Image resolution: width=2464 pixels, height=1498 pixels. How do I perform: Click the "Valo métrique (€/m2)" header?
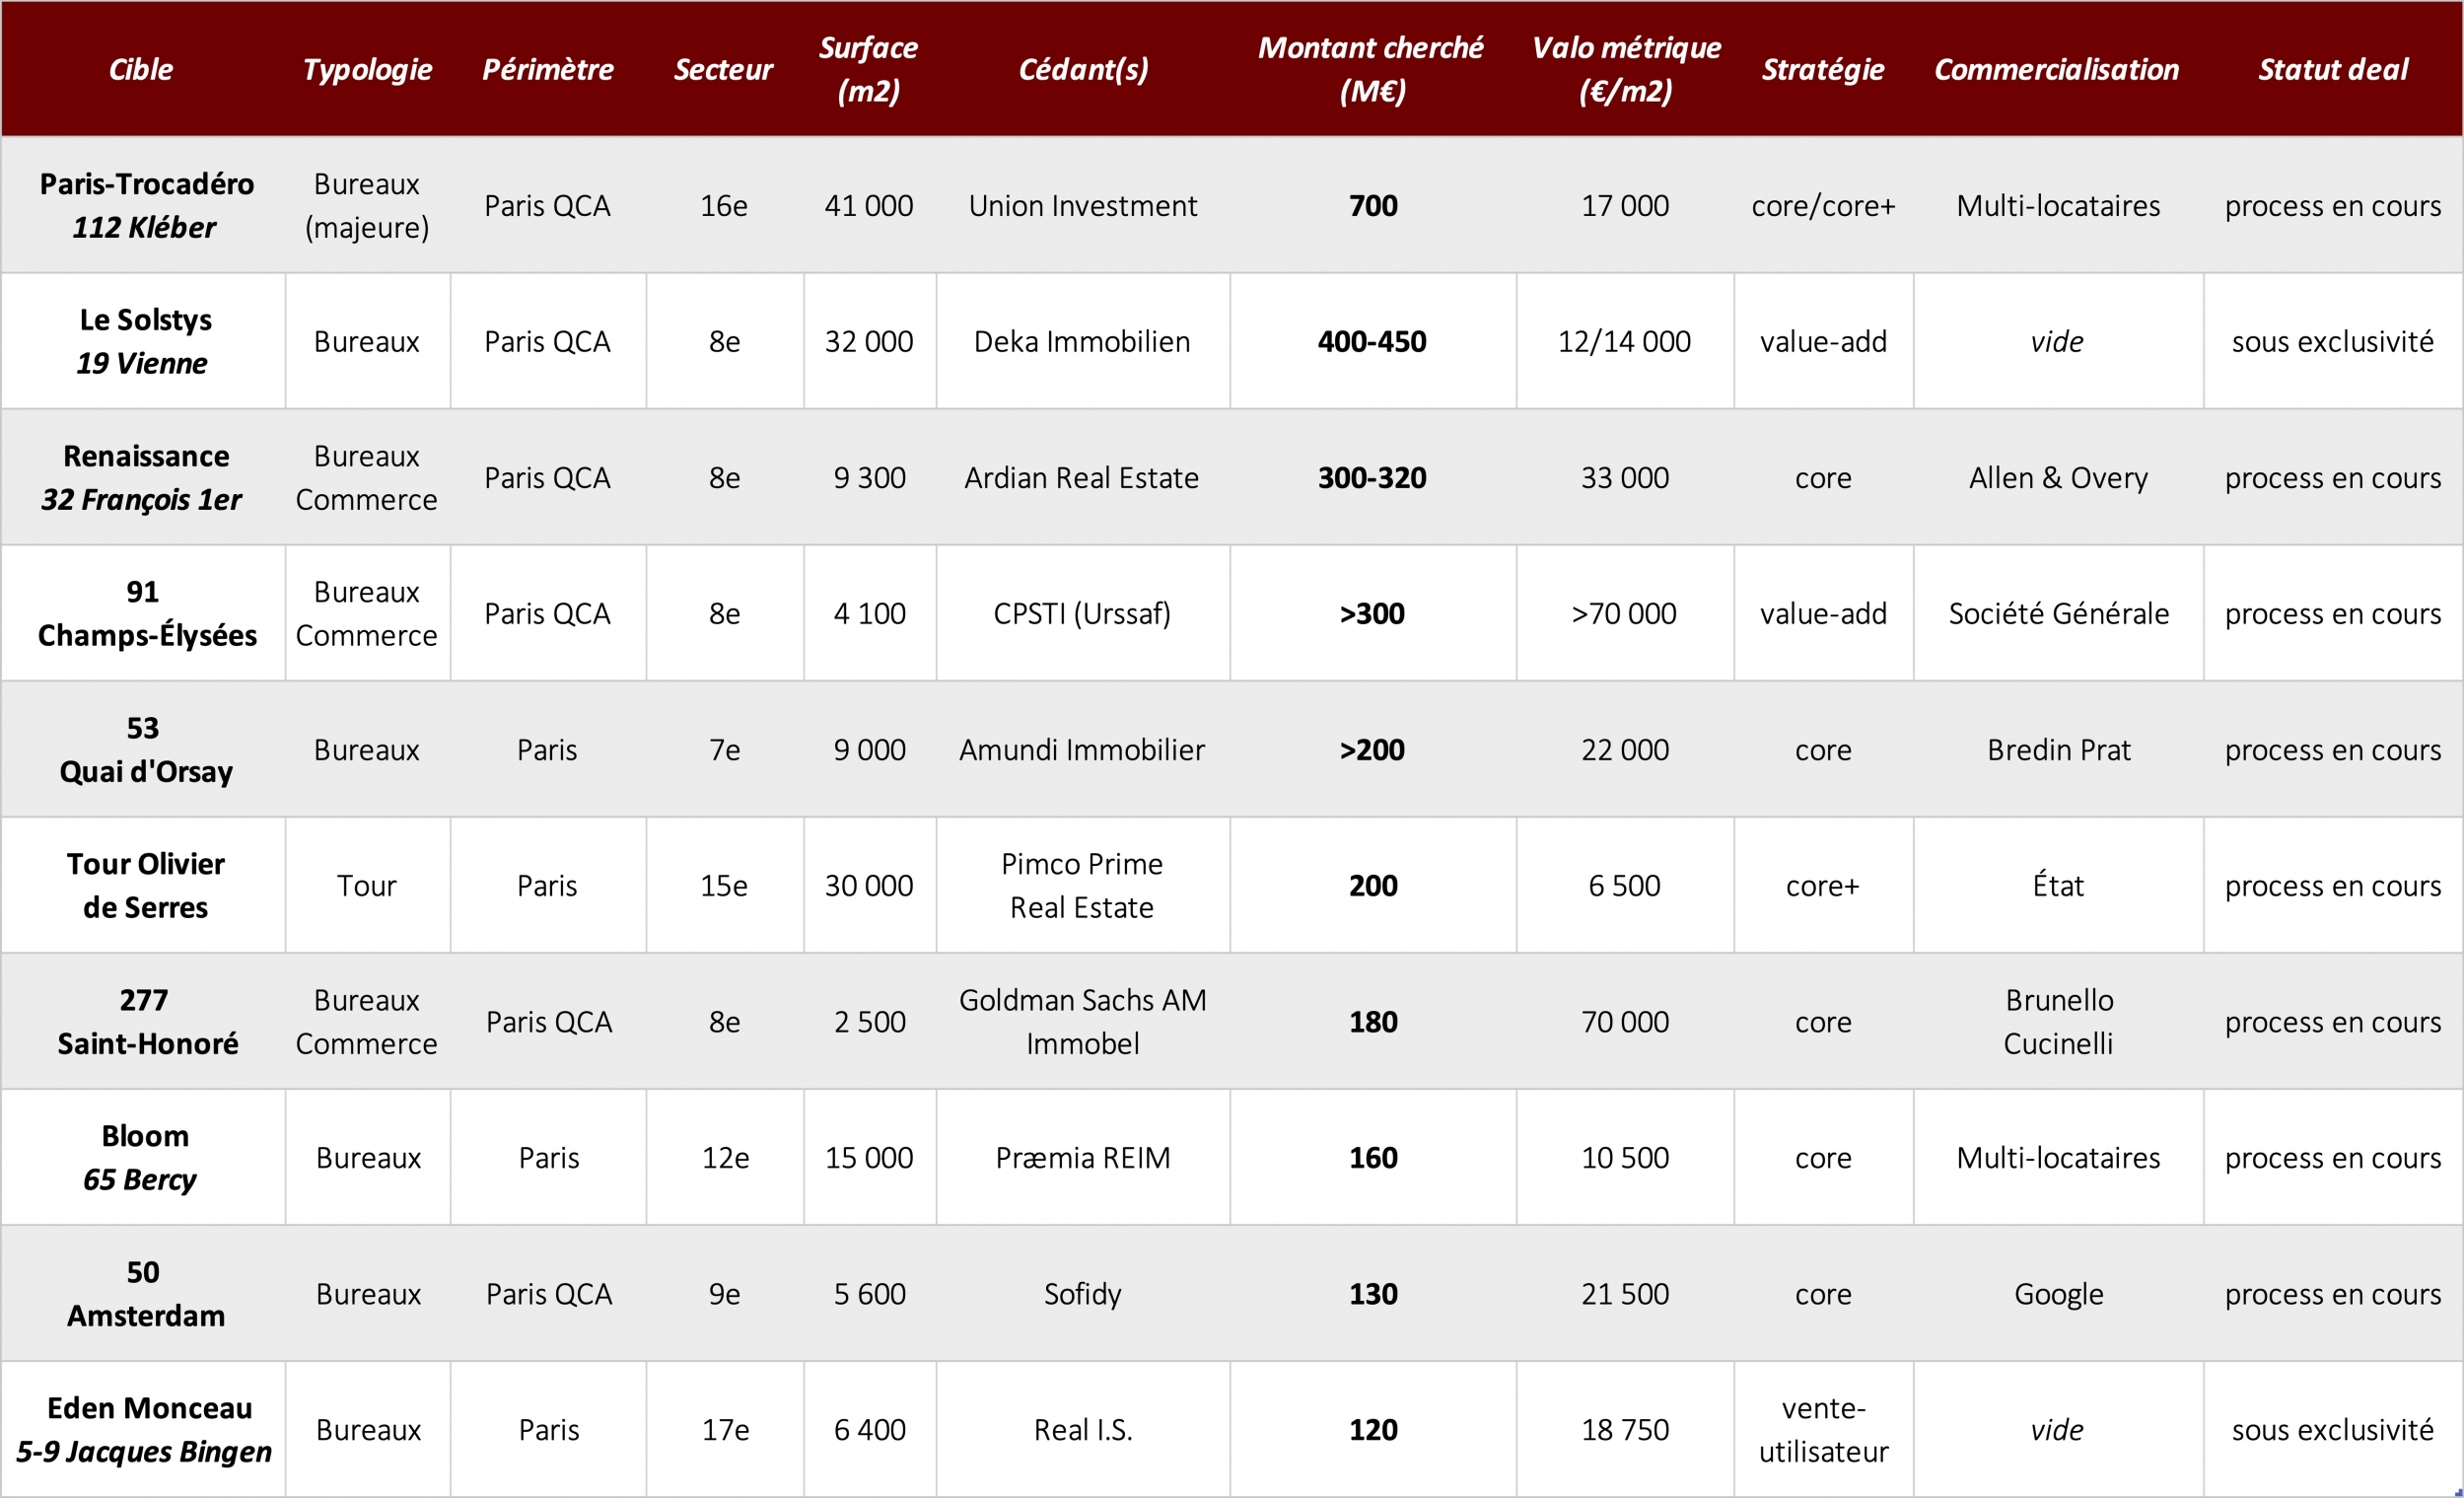coord(1625,69)
